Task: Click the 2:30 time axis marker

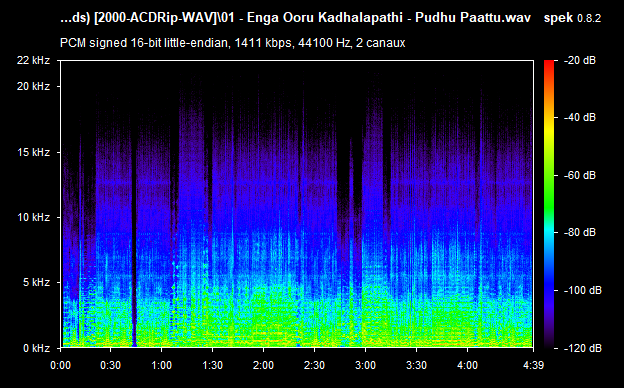Action: coord(314,365)
